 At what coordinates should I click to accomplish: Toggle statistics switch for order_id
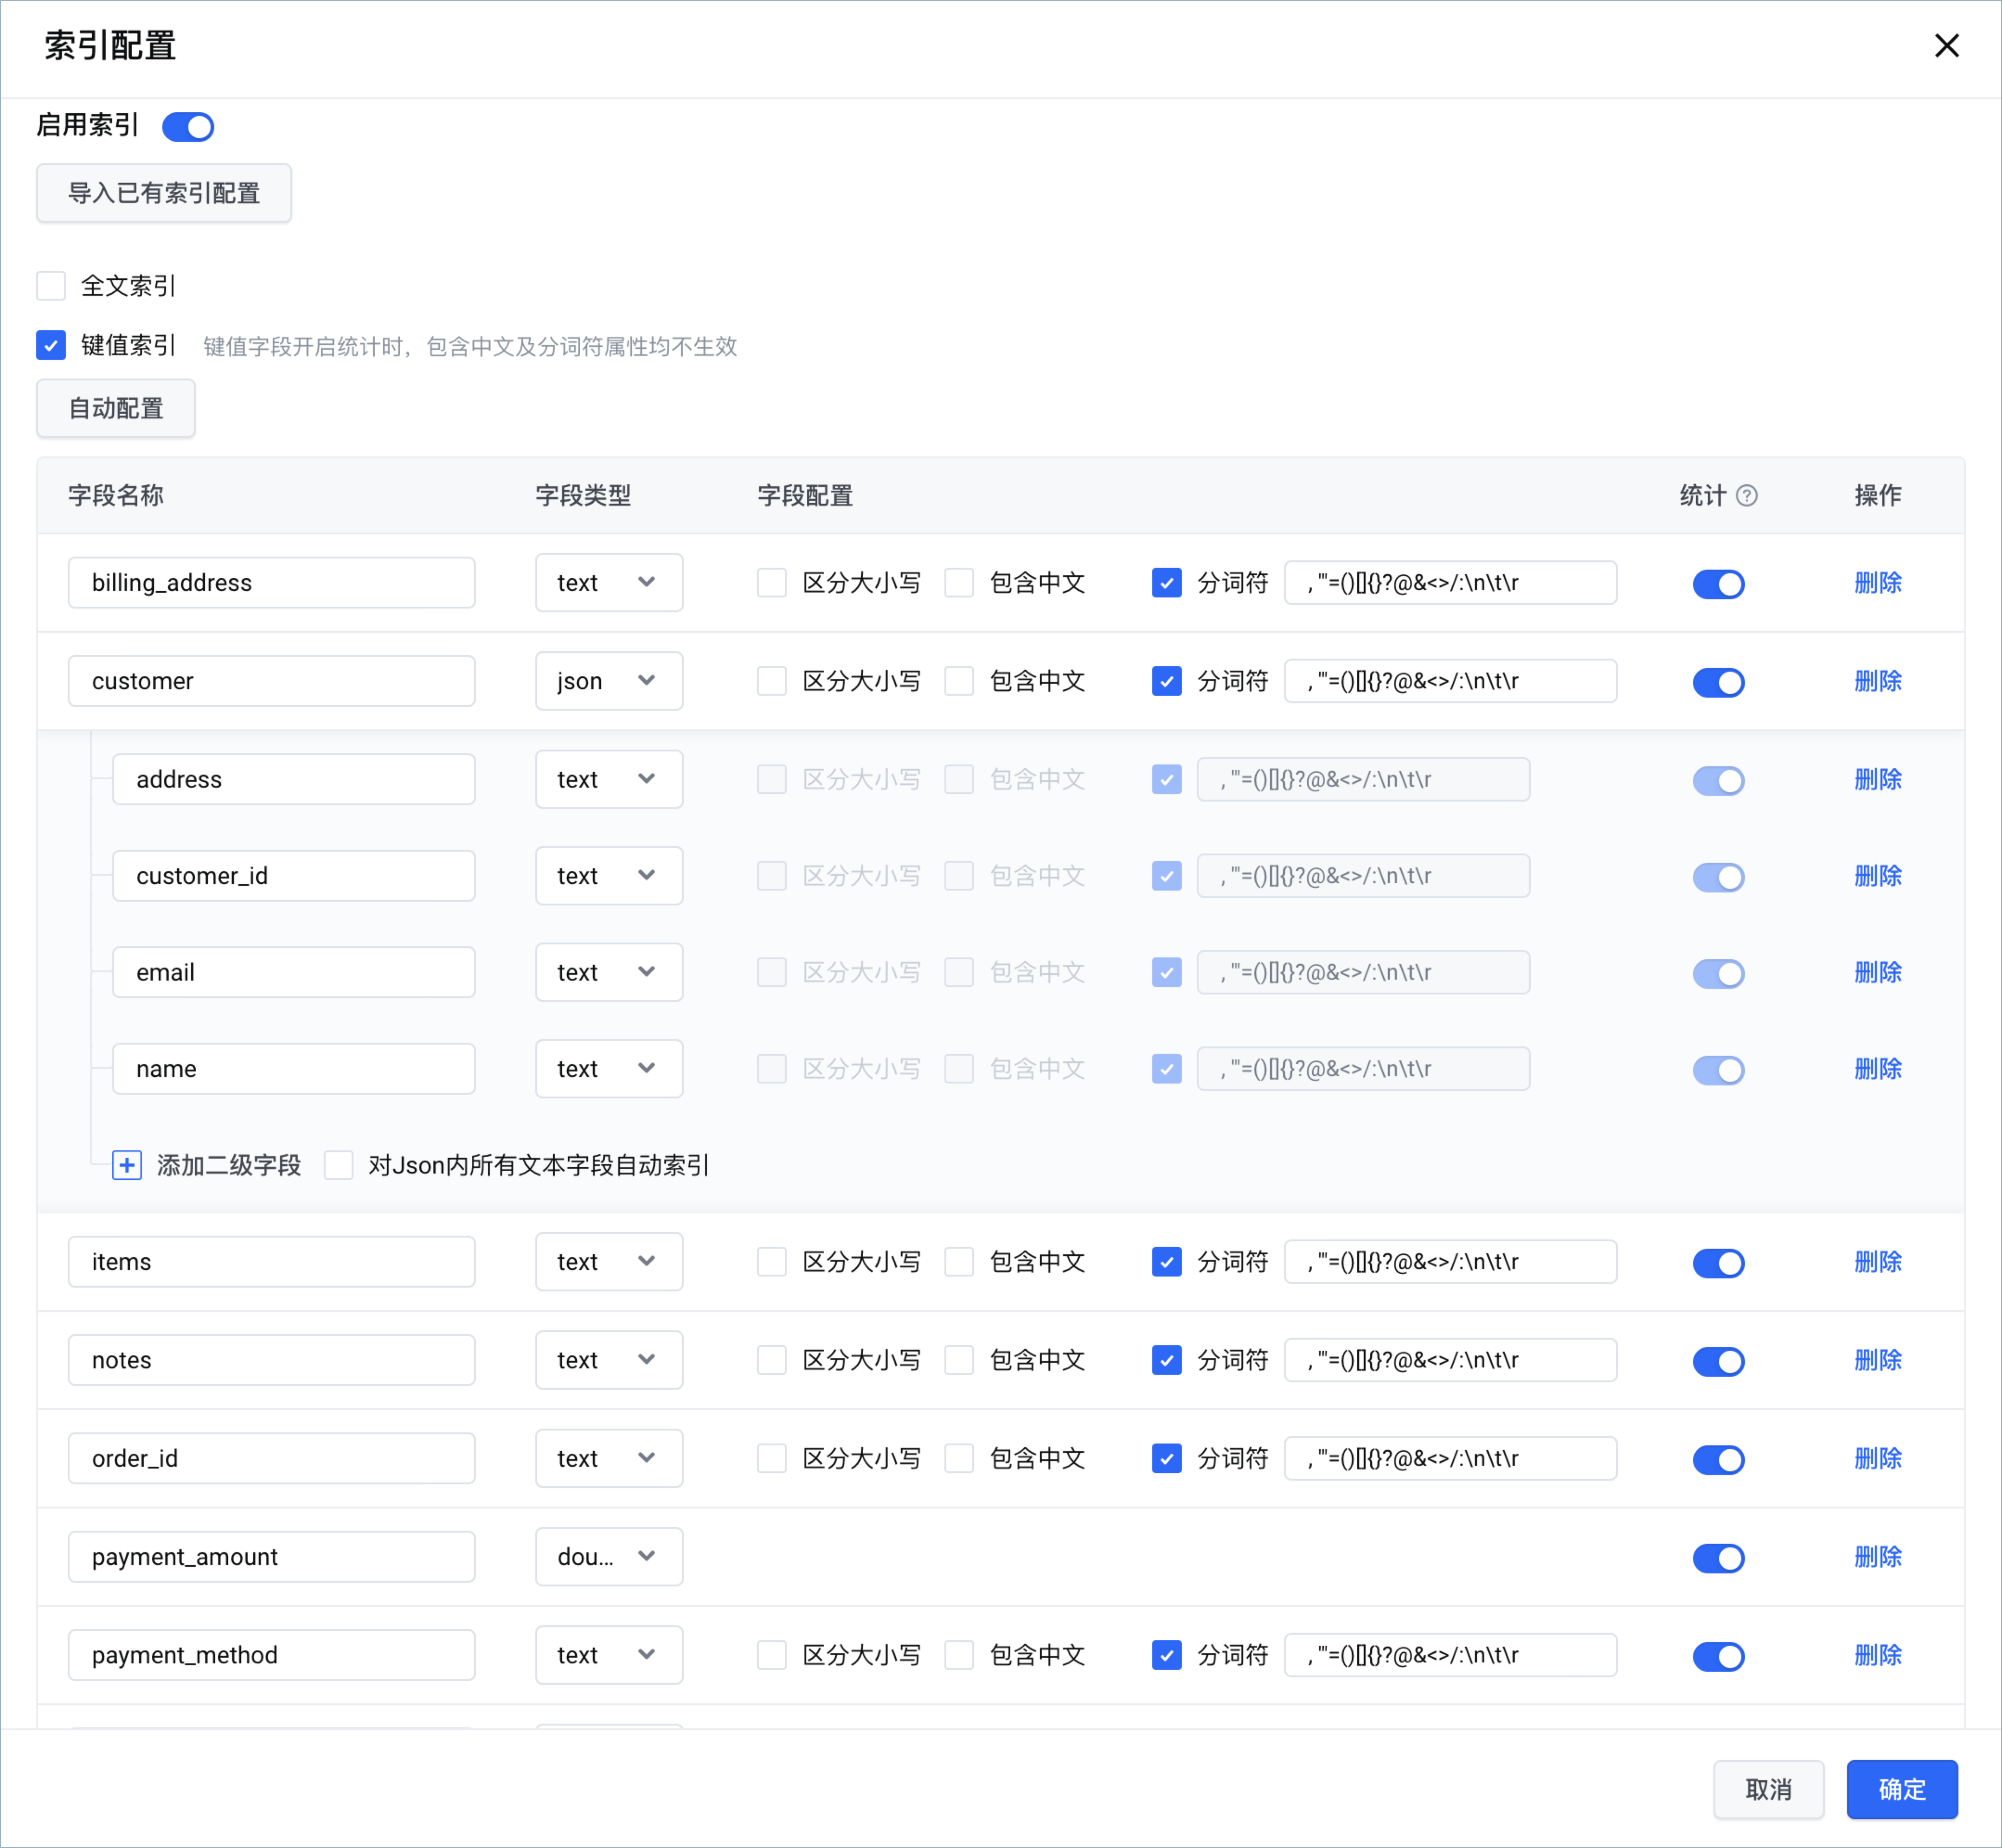(x=1719, y=1460)
